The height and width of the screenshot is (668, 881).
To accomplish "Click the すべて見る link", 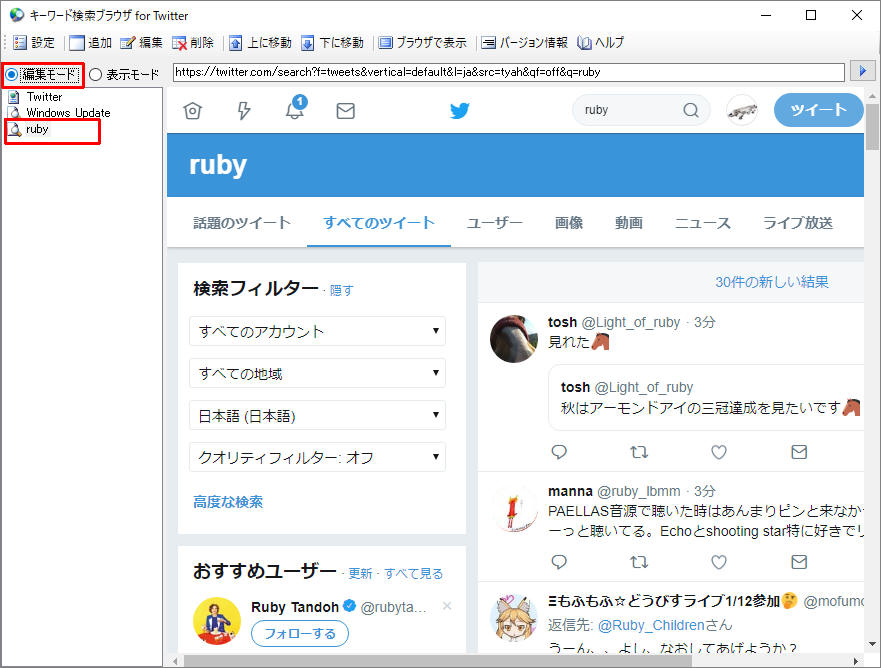I will pyautogui.click(x=414, y=574).
